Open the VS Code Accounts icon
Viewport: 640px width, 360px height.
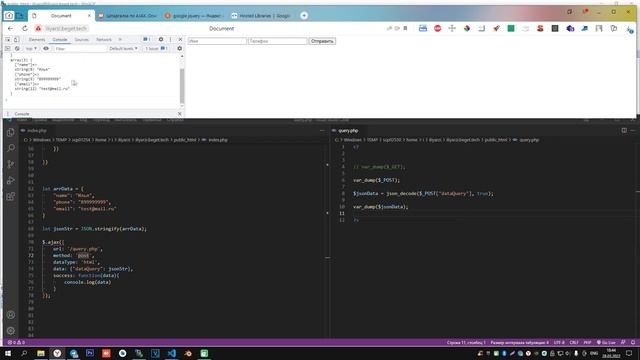[x=11, y=315]
